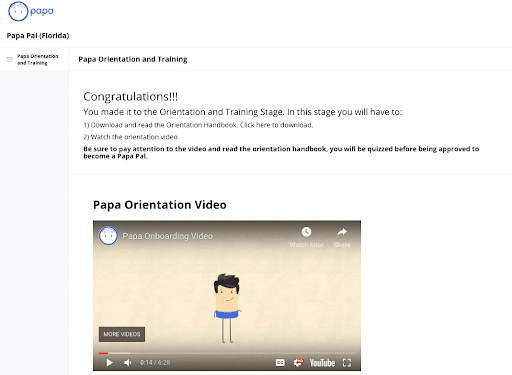
Task: Mute the video with the speaker icon
Action: 128,363
